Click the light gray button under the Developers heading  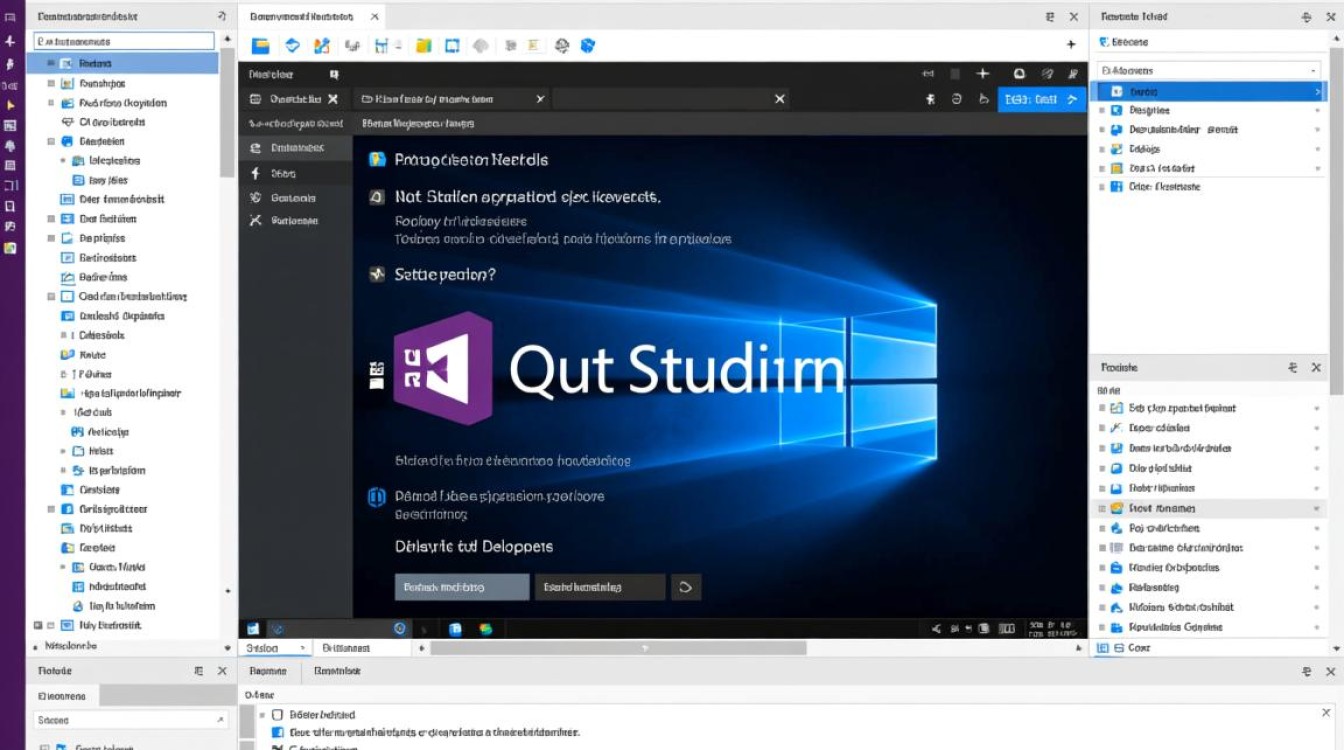pos(461,587)
